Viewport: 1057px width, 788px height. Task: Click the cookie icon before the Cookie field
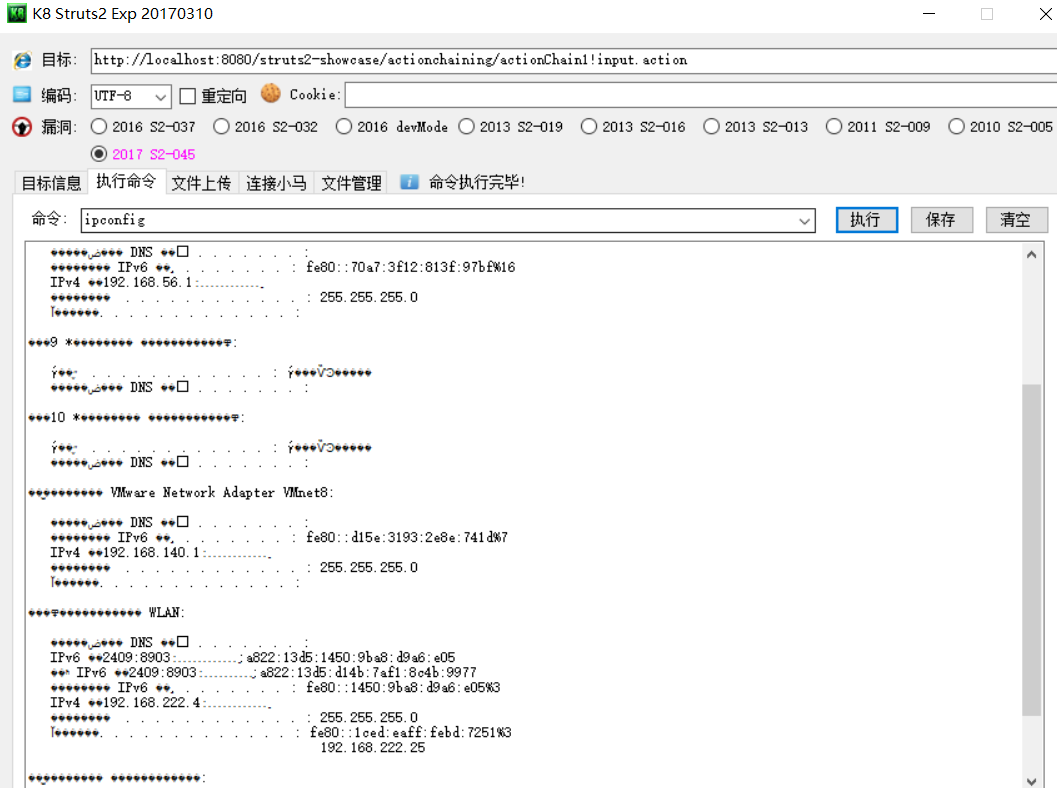click(x=270, y=94)
